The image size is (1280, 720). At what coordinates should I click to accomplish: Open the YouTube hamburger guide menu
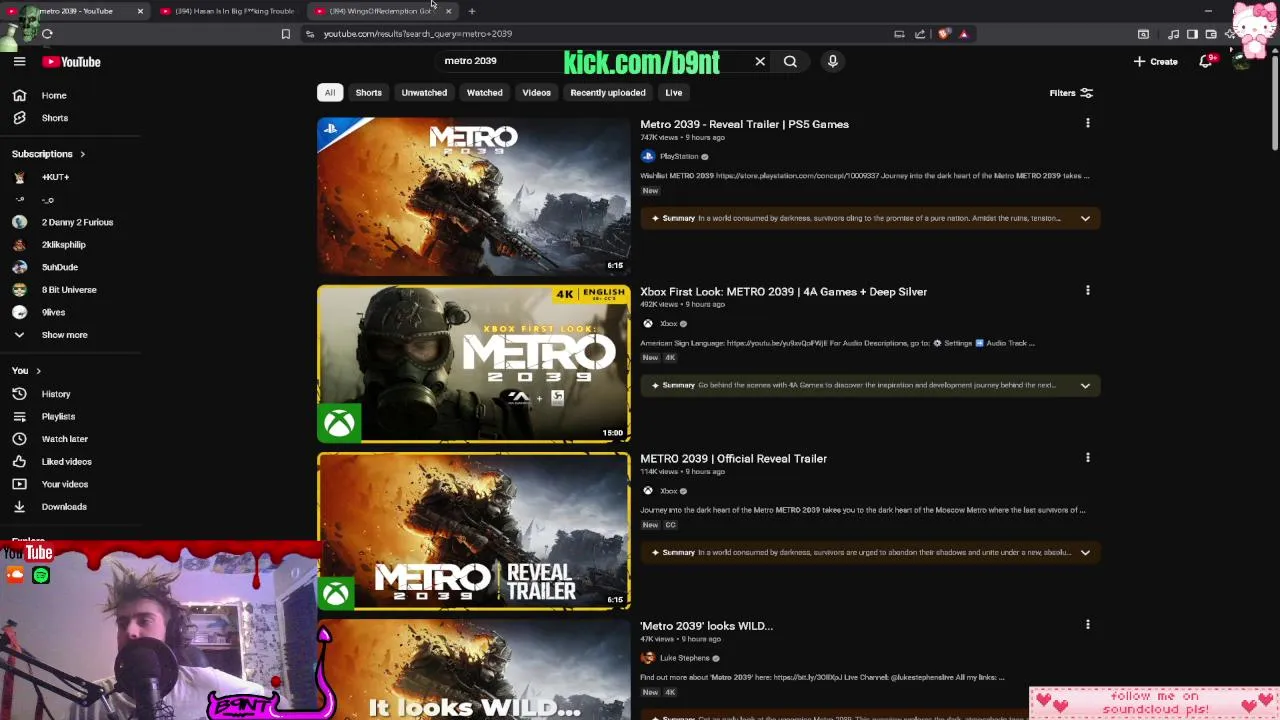(x=19, y=61)
